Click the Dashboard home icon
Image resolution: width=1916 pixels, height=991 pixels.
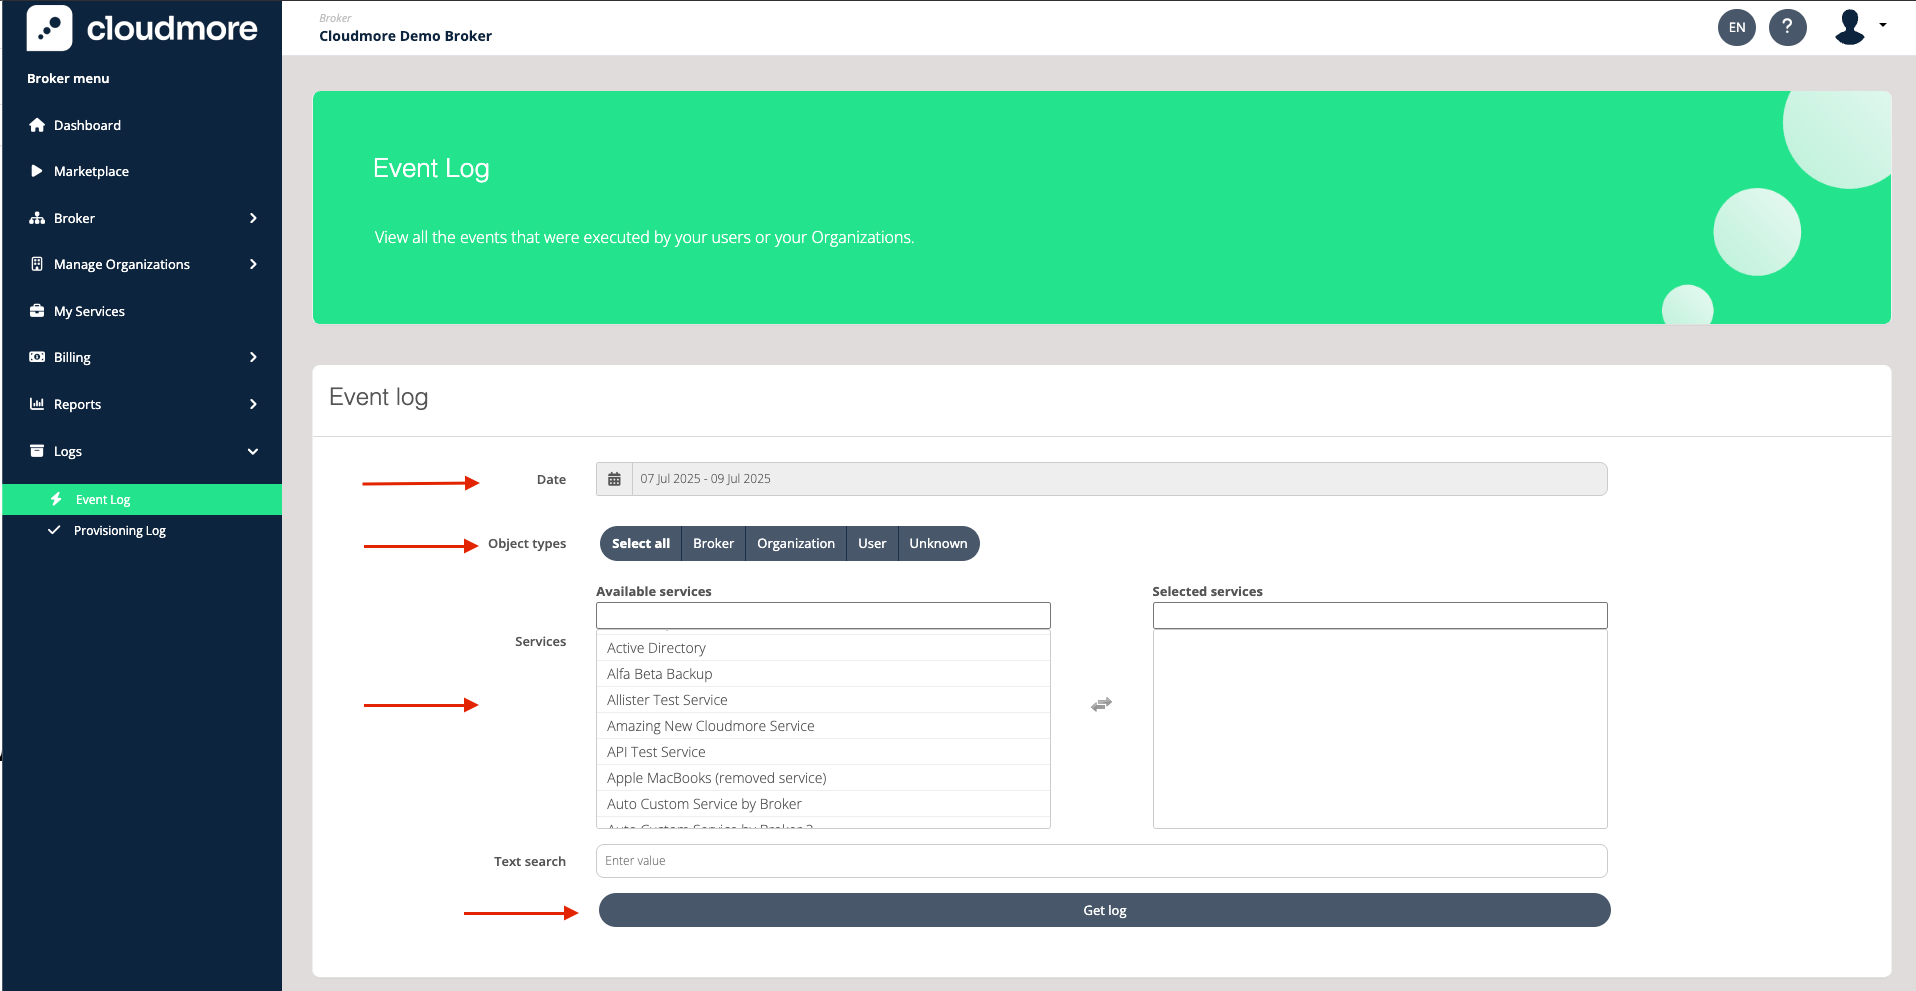(x=37, y=125)
